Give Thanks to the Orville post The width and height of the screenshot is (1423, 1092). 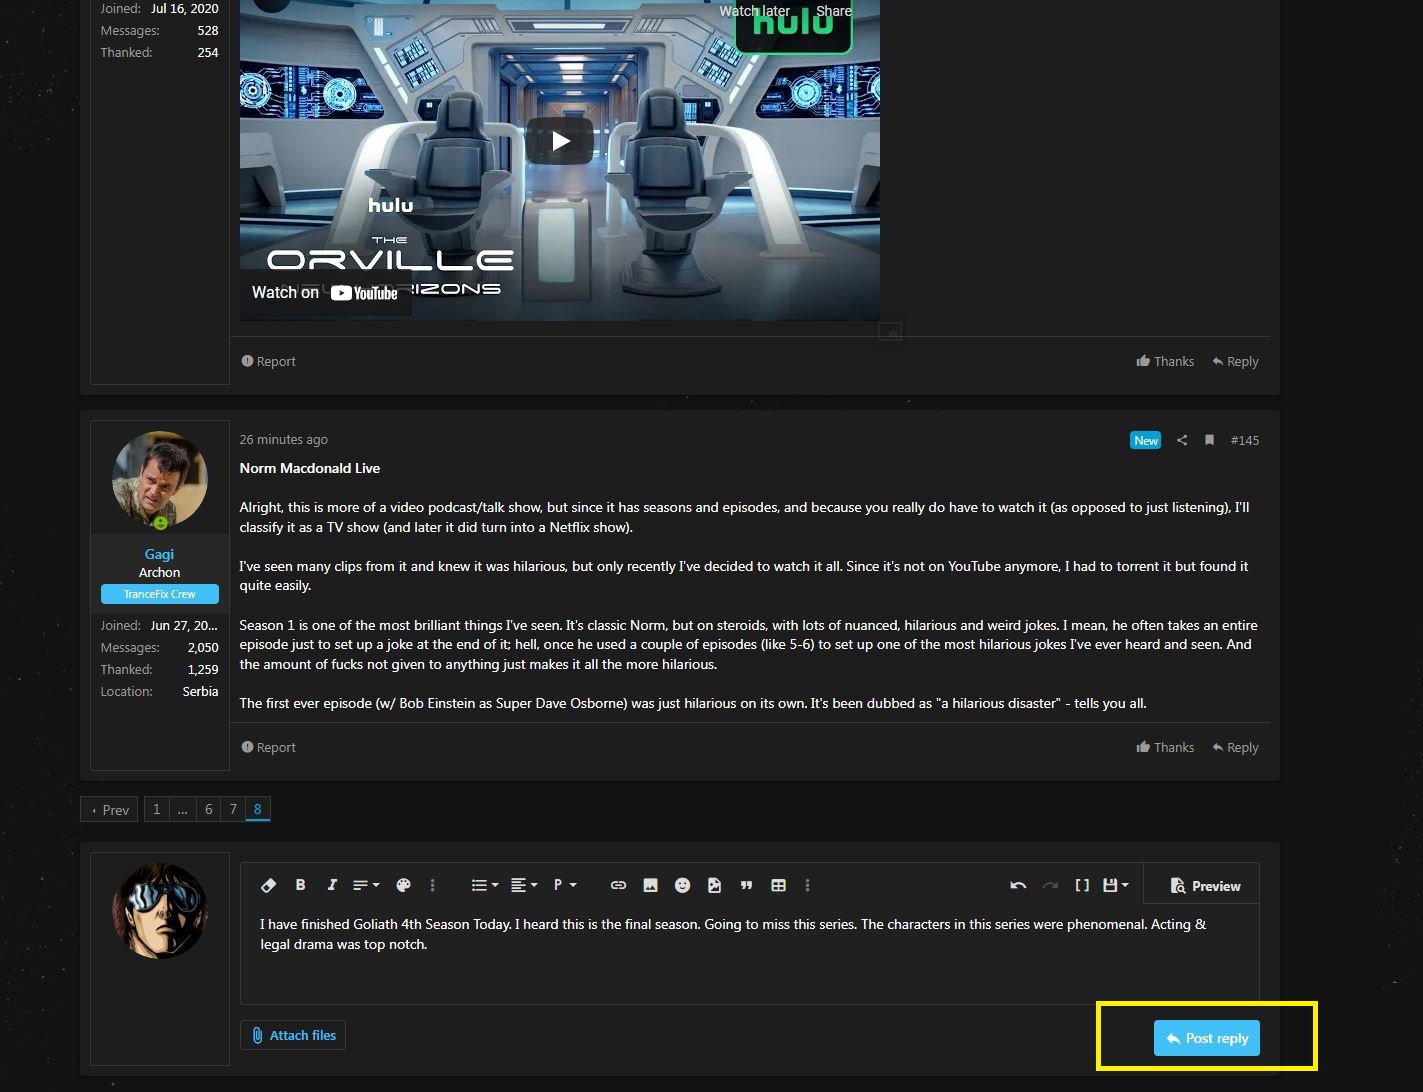click(1165, 361)
